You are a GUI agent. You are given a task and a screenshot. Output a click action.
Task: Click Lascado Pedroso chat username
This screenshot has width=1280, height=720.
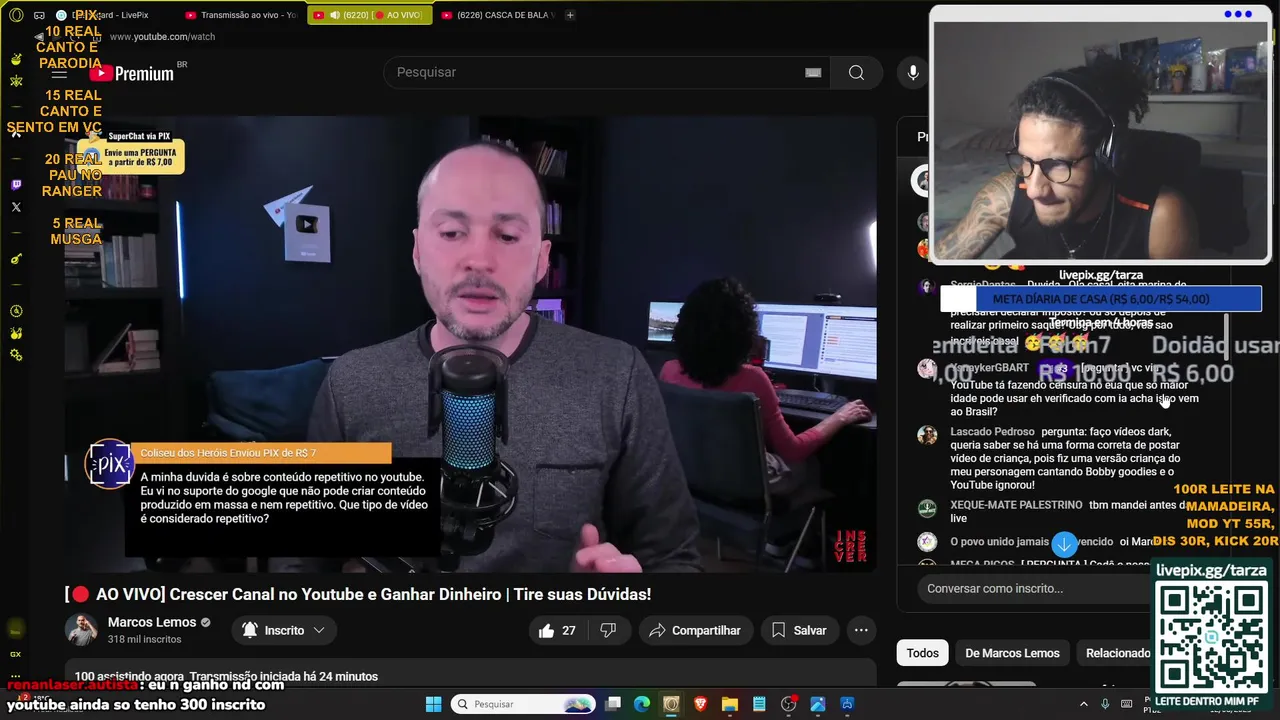pyautogui.click(x=992, y=432)
